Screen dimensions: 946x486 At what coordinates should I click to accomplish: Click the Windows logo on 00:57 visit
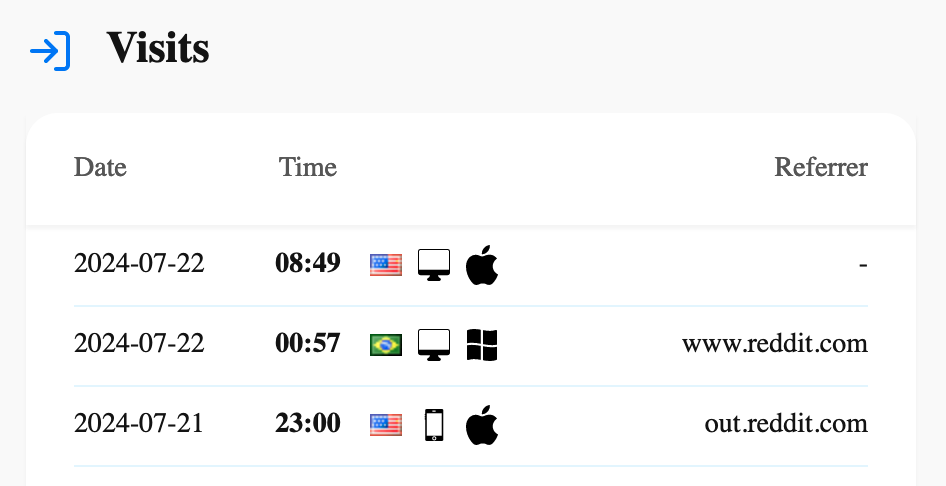tap(482, 345)
